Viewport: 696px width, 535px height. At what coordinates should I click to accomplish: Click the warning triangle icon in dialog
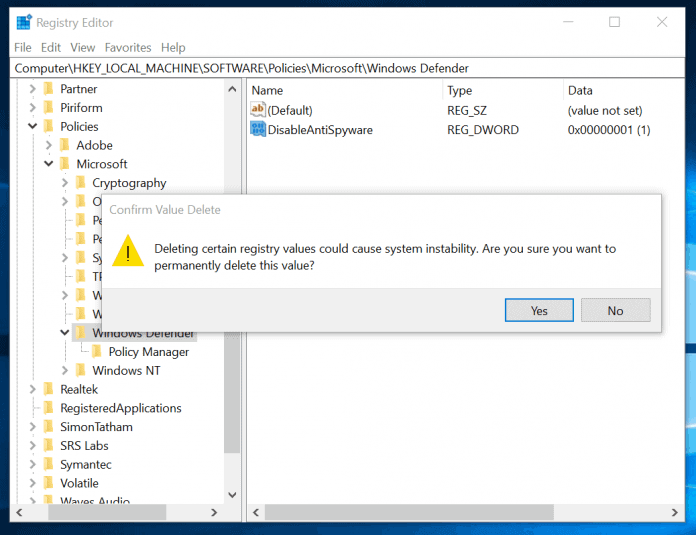tap(128, 251)
